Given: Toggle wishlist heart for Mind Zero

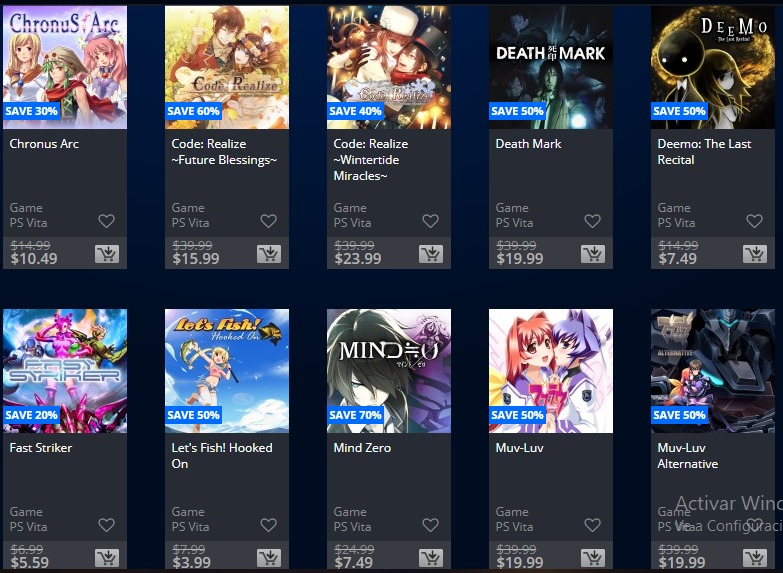Looking at the screenshot, I should click(x=430, y=525).
